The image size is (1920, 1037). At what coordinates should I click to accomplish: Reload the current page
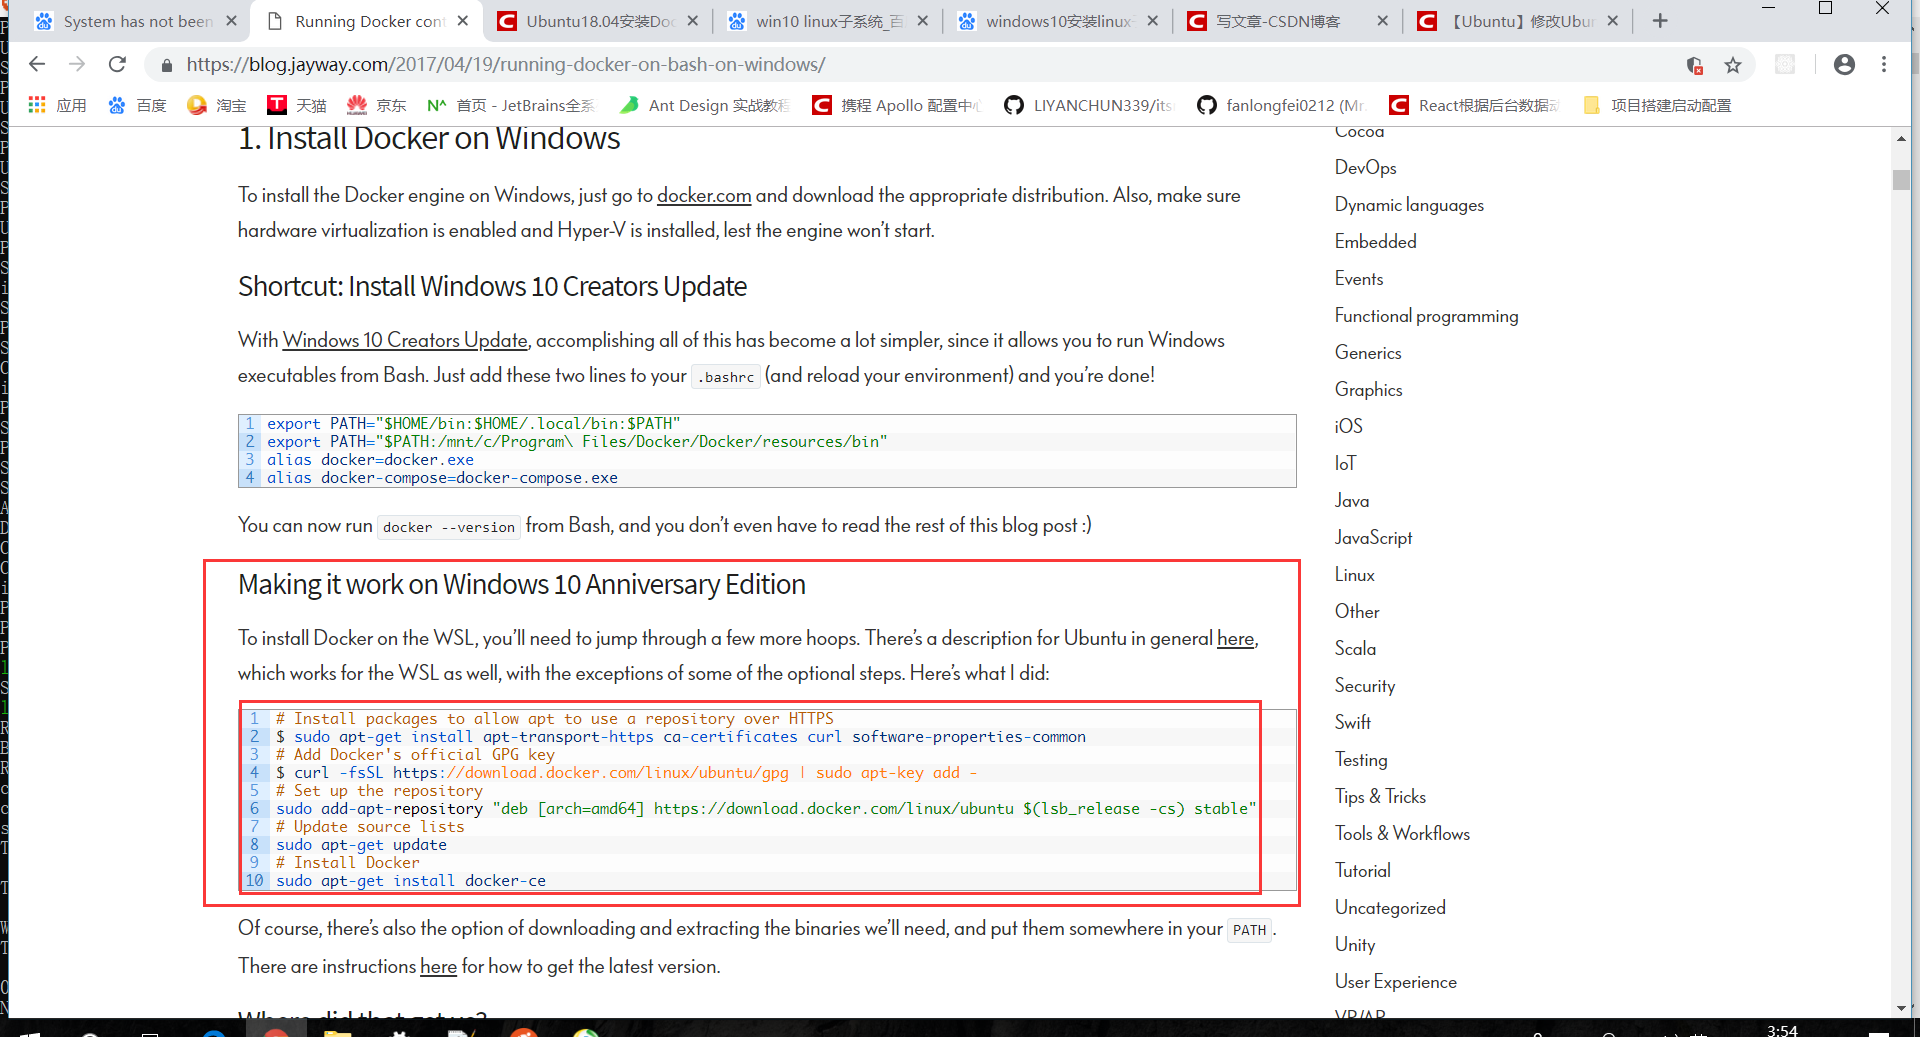117,64
